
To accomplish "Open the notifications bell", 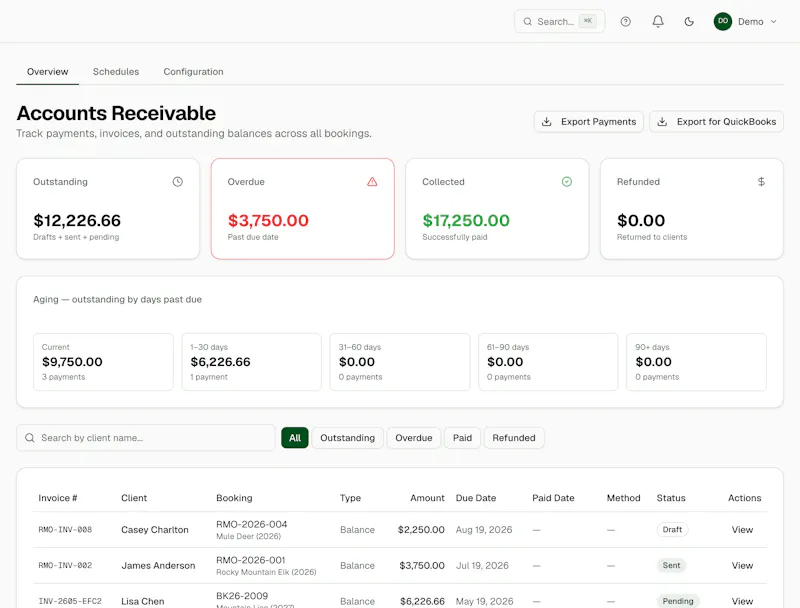I will click(658, 21).
